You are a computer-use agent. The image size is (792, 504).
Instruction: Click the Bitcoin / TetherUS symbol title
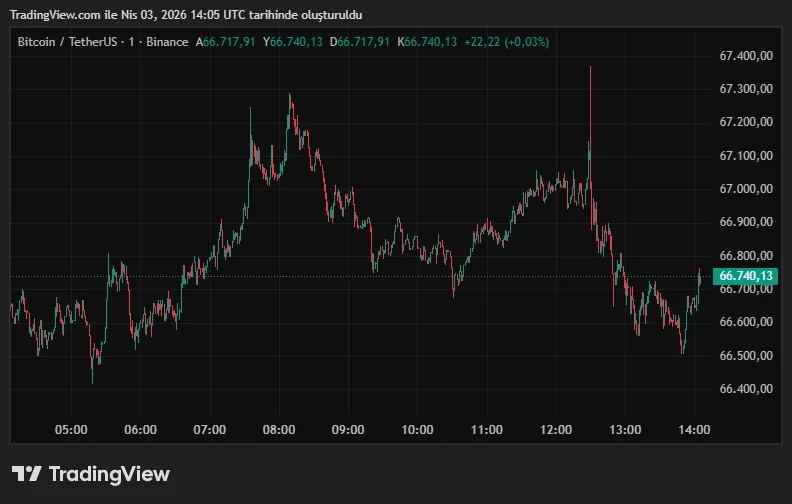(67, 42)
